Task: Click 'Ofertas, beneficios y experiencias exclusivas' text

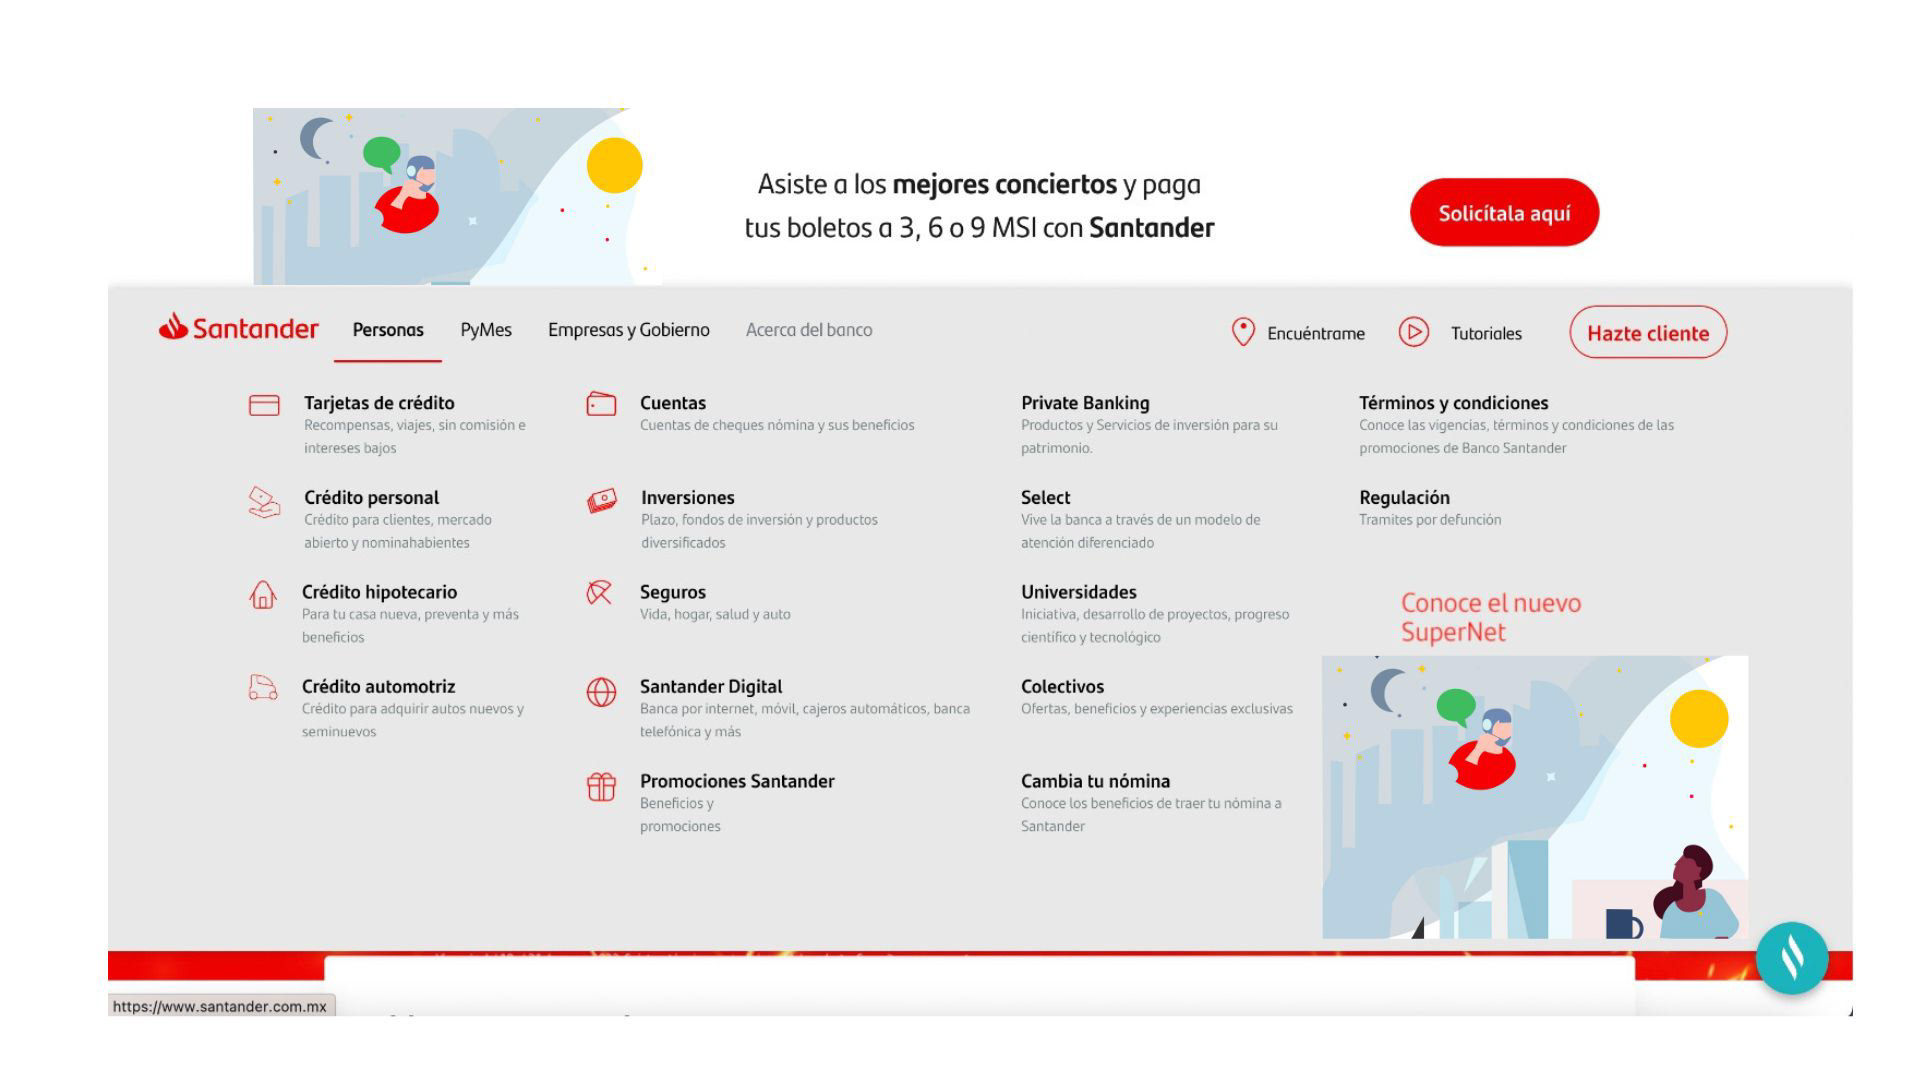Action: click(x=1157, y=709)
